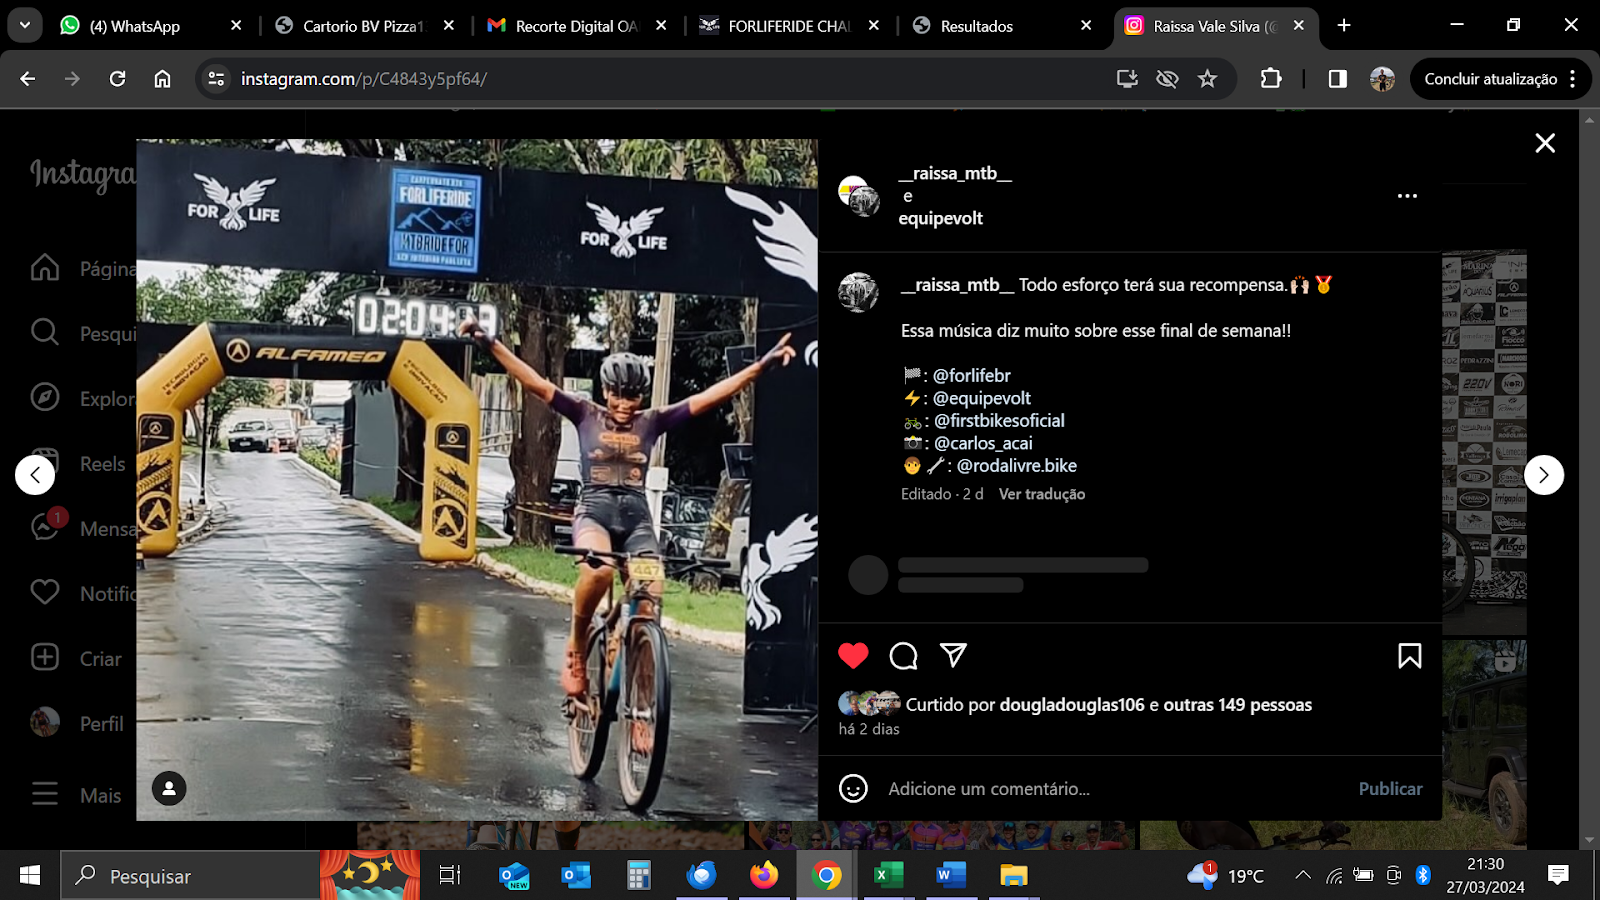Open the Chrome profile avatar
This screenshot has width=1600, height=900.
pos(1382,79)
